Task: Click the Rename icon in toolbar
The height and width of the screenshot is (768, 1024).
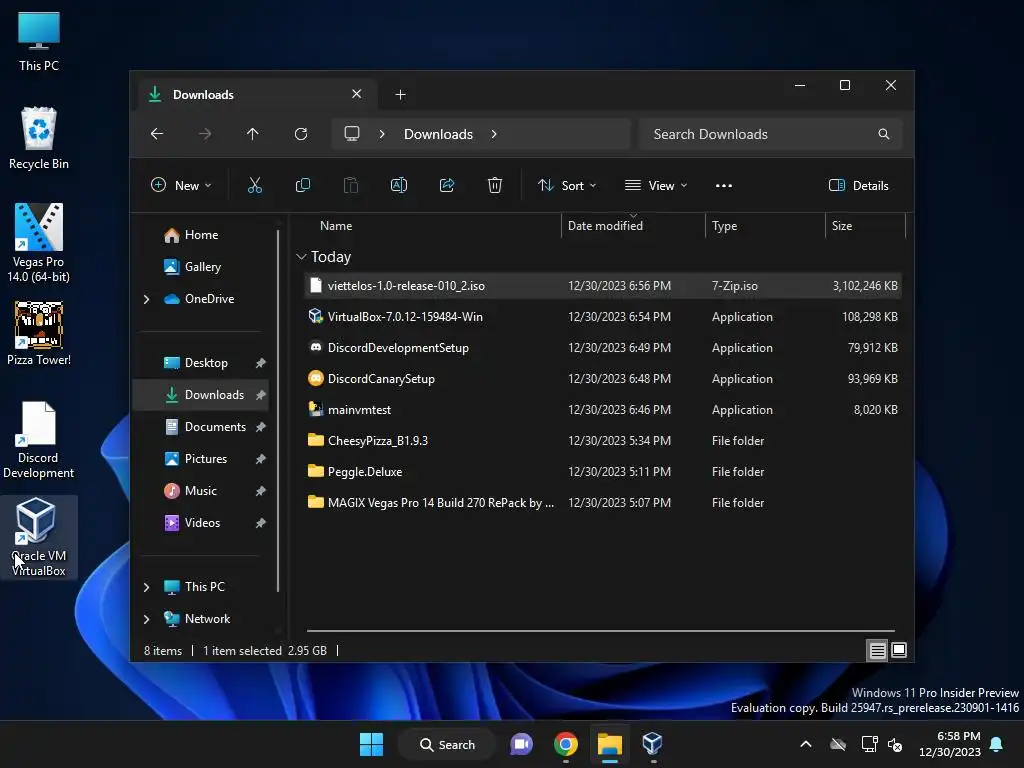Action: (x=399, y=185)
